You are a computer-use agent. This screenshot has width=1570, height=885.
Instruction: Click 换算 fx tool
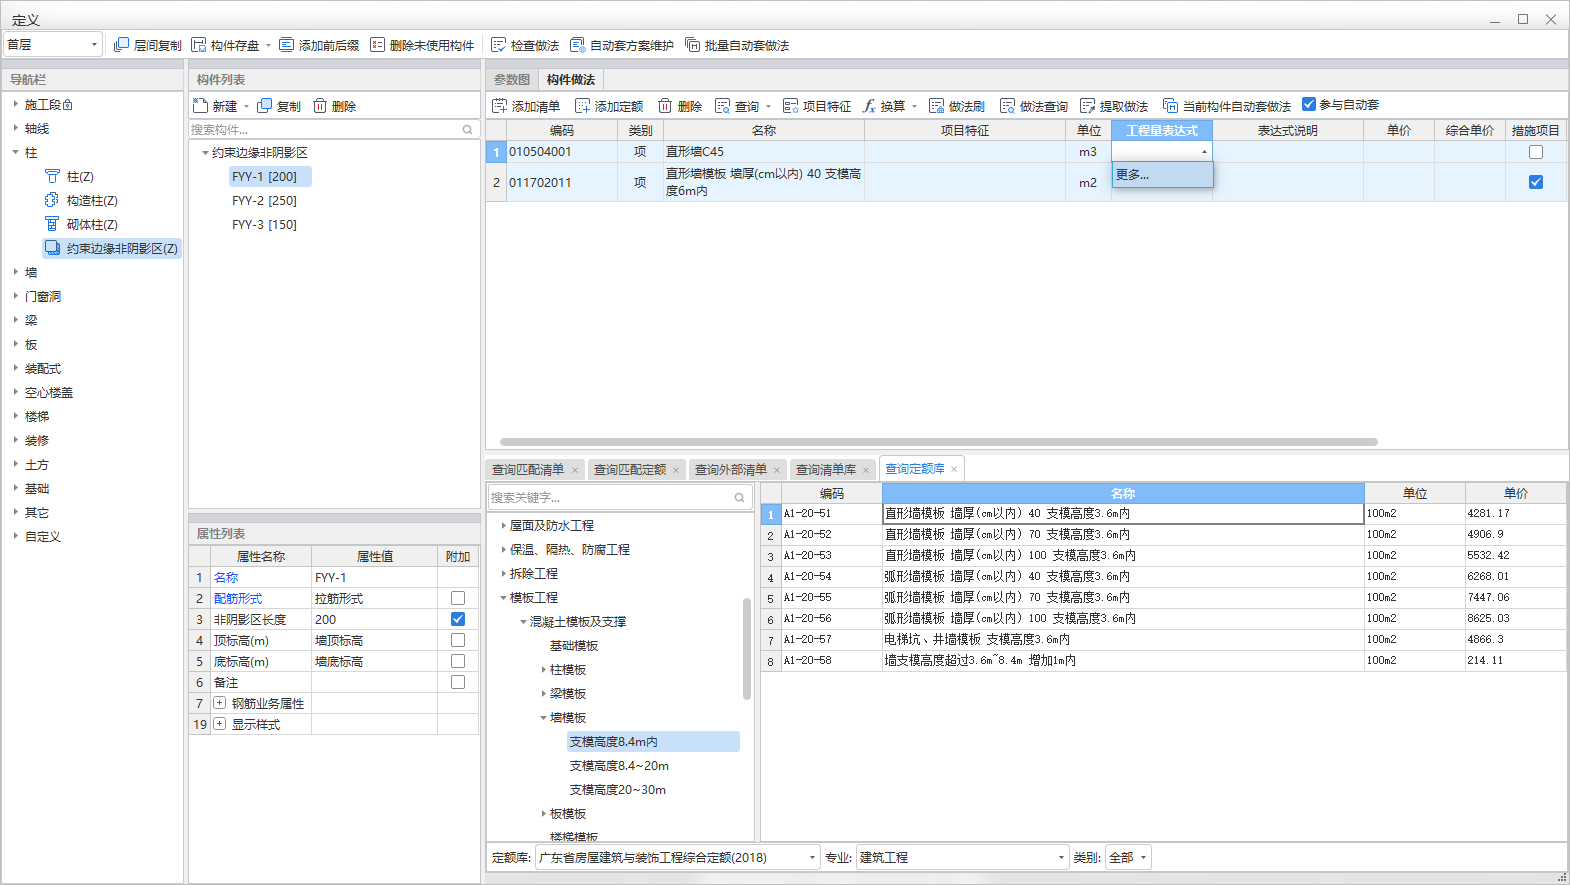tap(884, 106)
